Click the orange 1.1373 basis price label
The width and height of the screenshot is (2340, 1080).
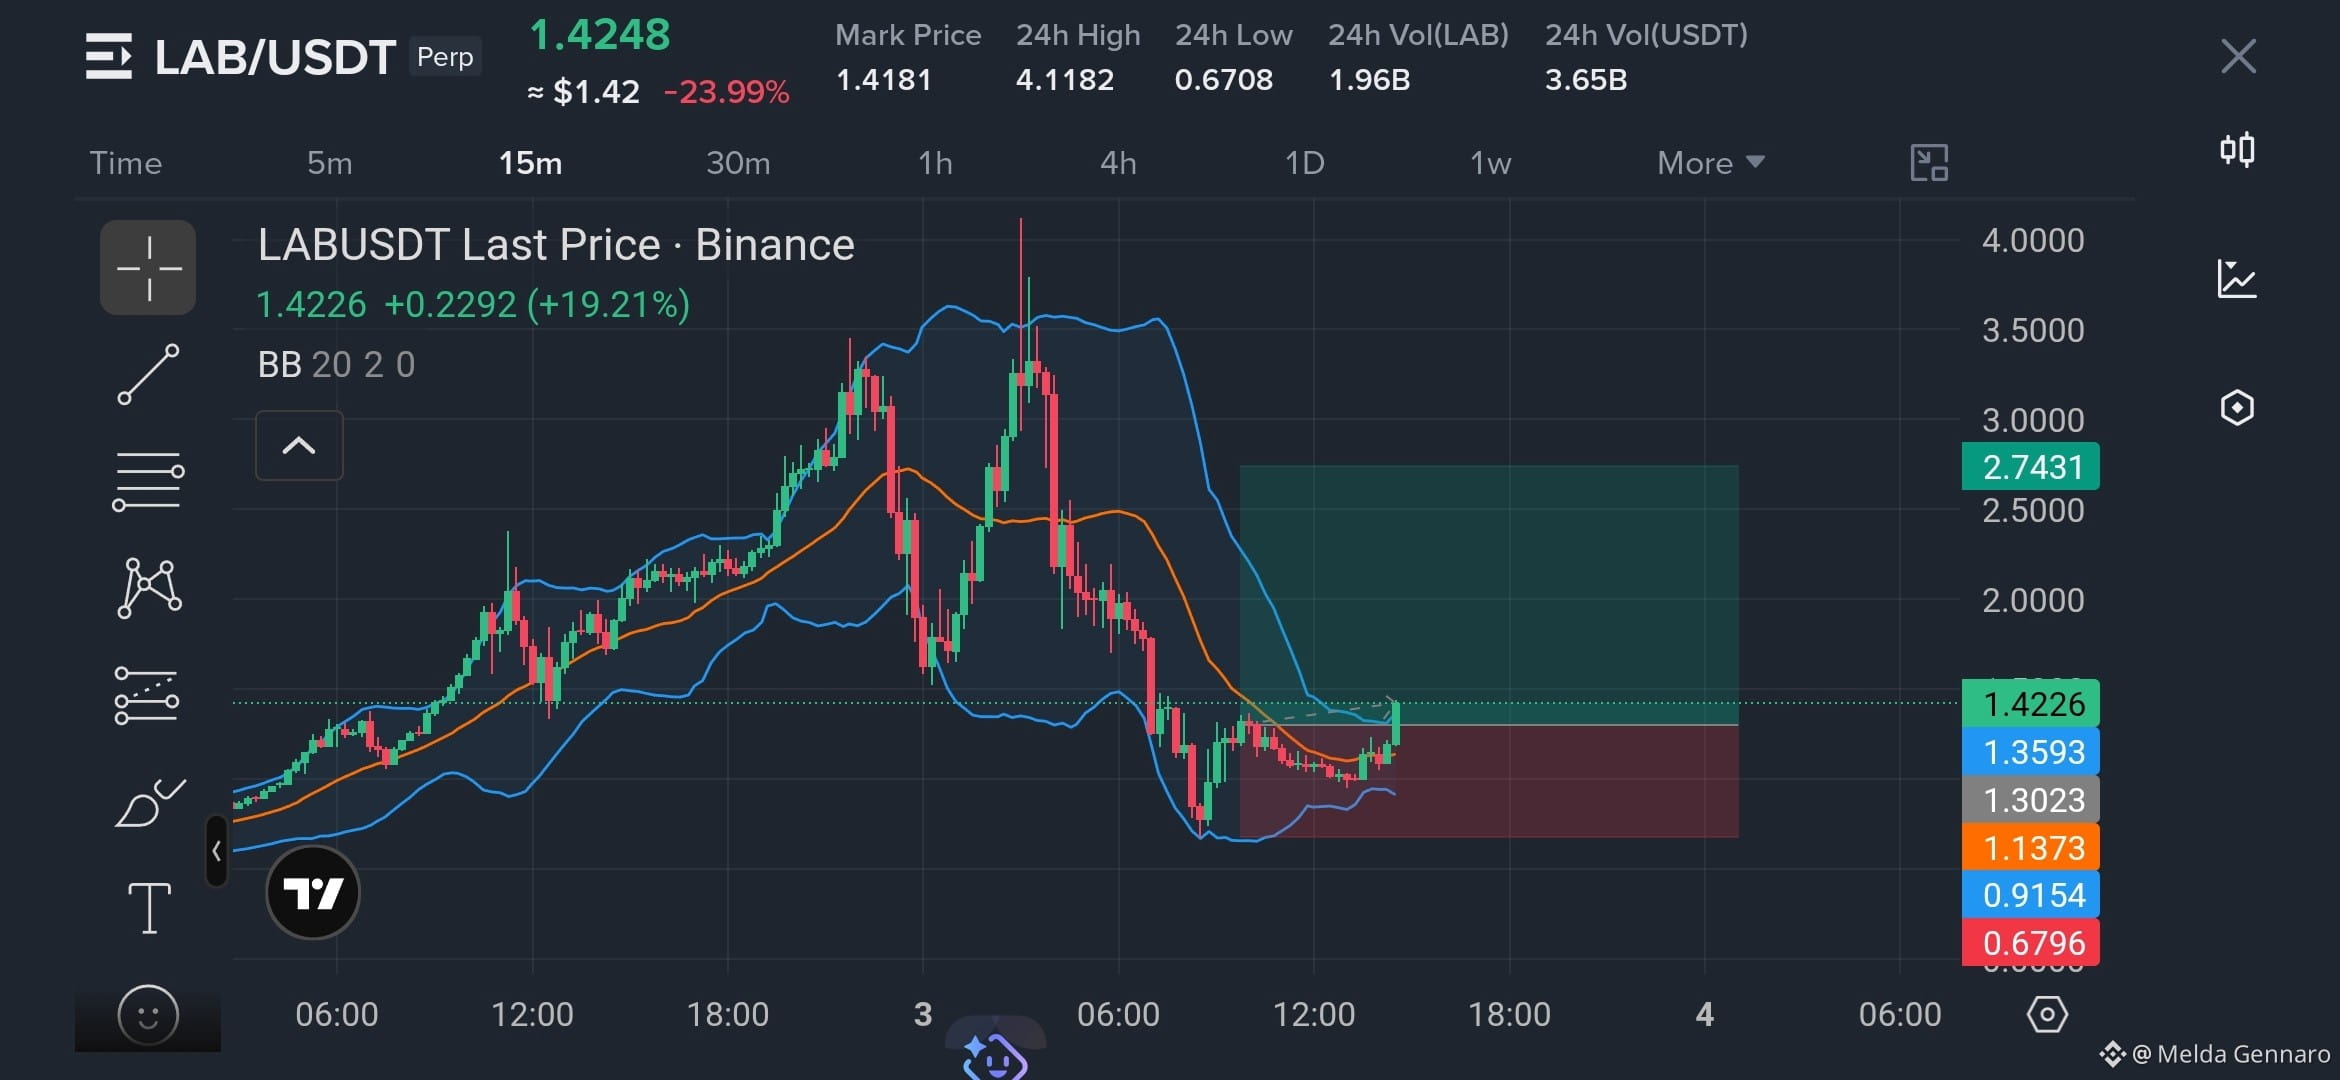(x=2031, y=848)
